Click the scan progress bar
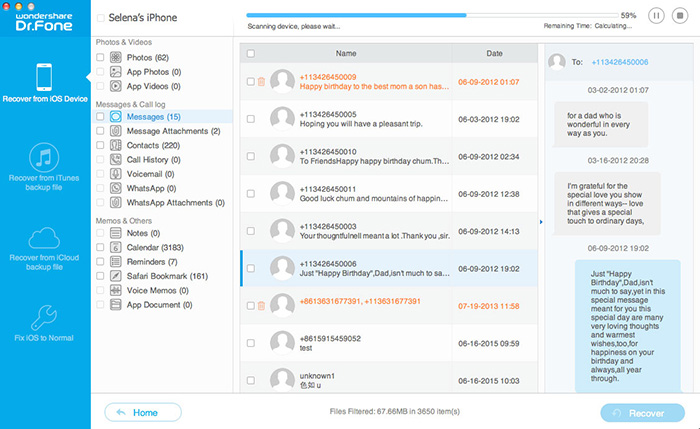Screen dimensions: 700x429 (432, 15)
